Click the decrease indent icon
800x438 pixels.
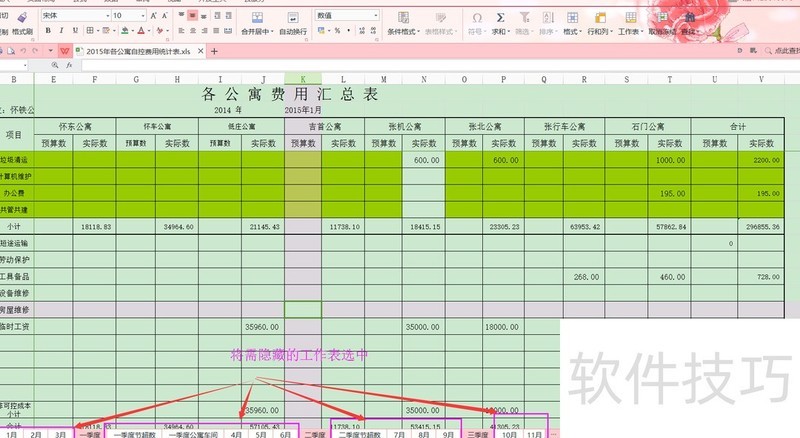tap(217, 16)
